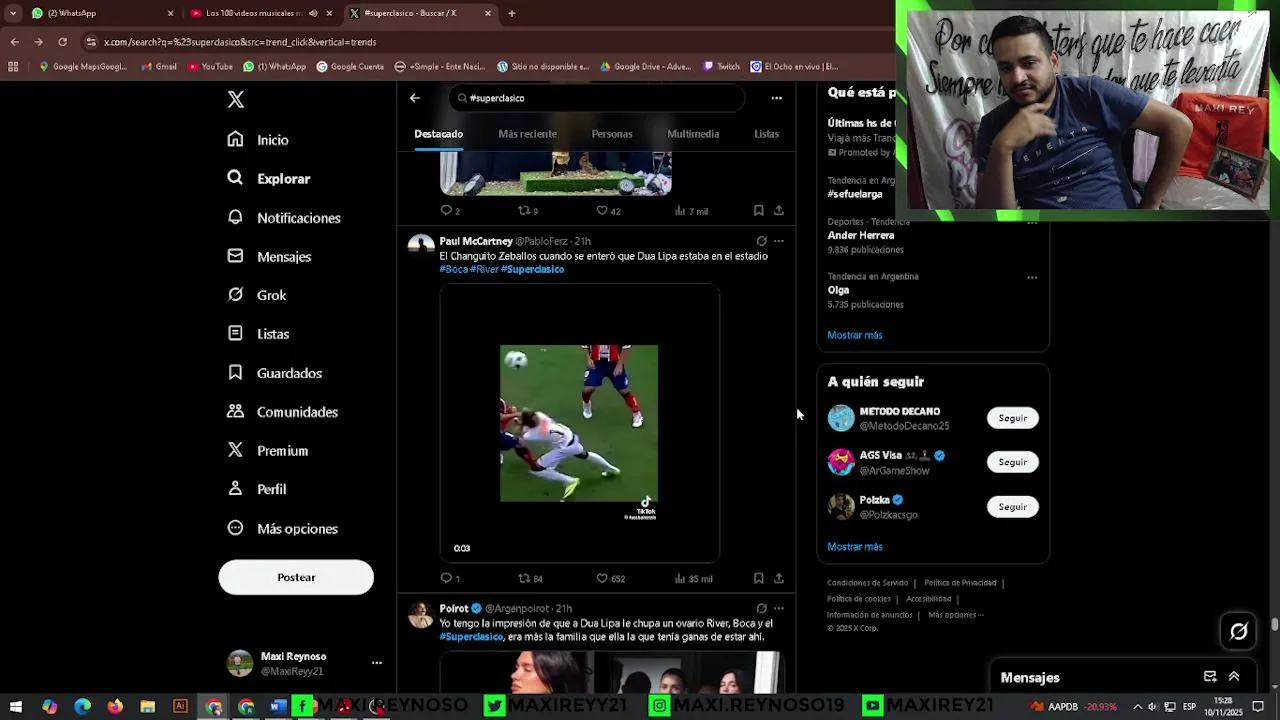Open options for Ander Herrera trend

1032,222
